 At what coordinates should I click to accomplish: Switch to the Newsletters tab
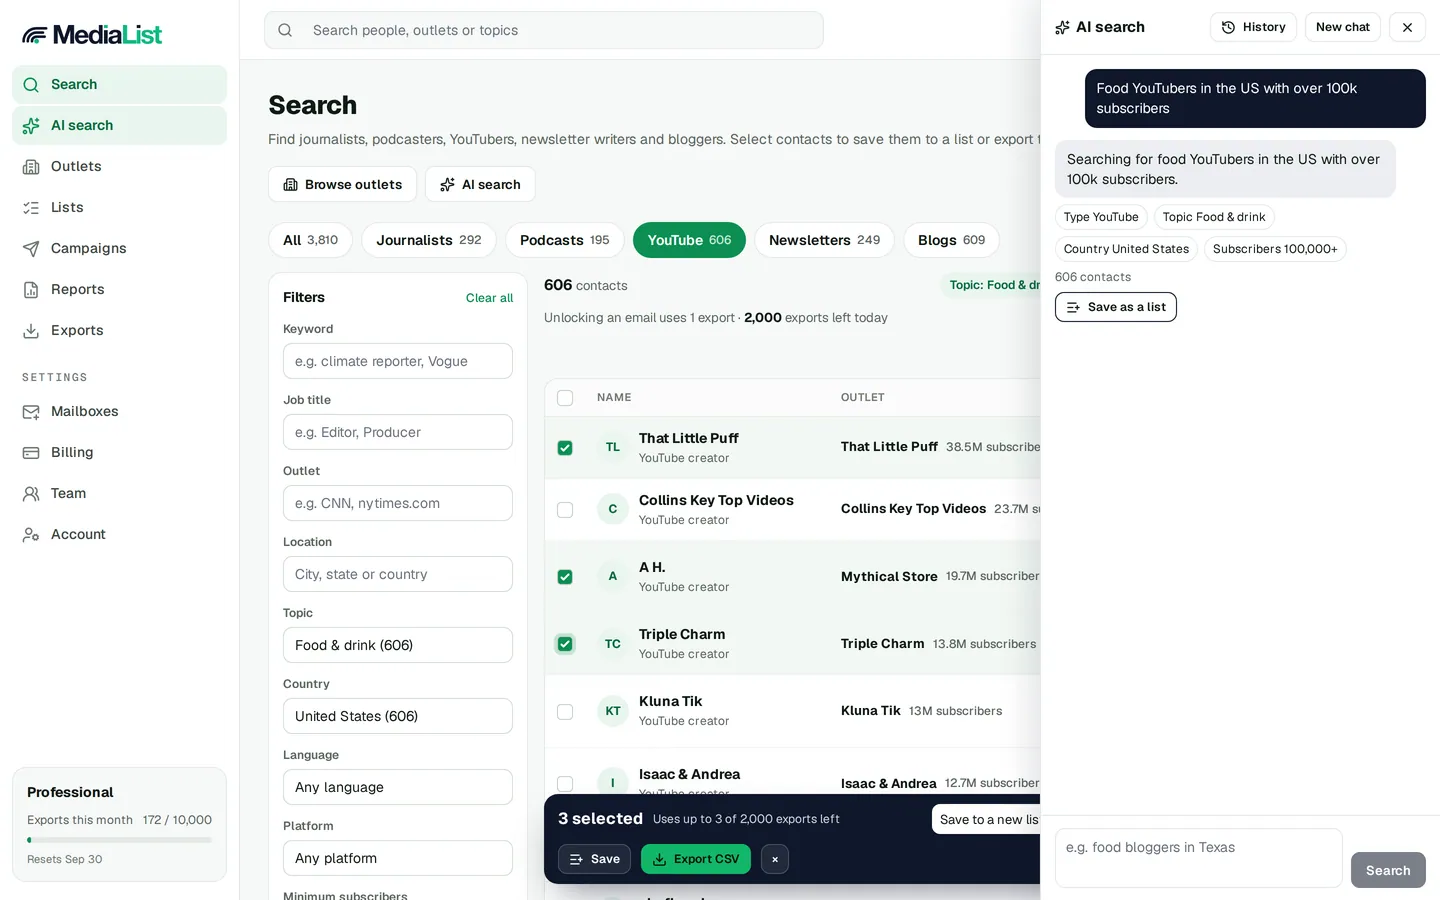[824, 240]
